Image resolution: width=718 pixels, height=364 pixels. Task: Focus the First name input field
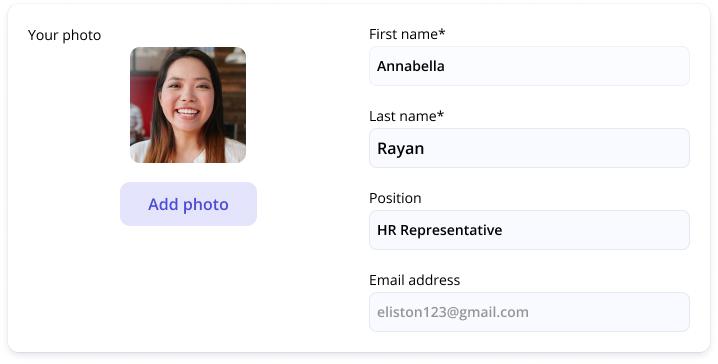[x=529, y=66]
